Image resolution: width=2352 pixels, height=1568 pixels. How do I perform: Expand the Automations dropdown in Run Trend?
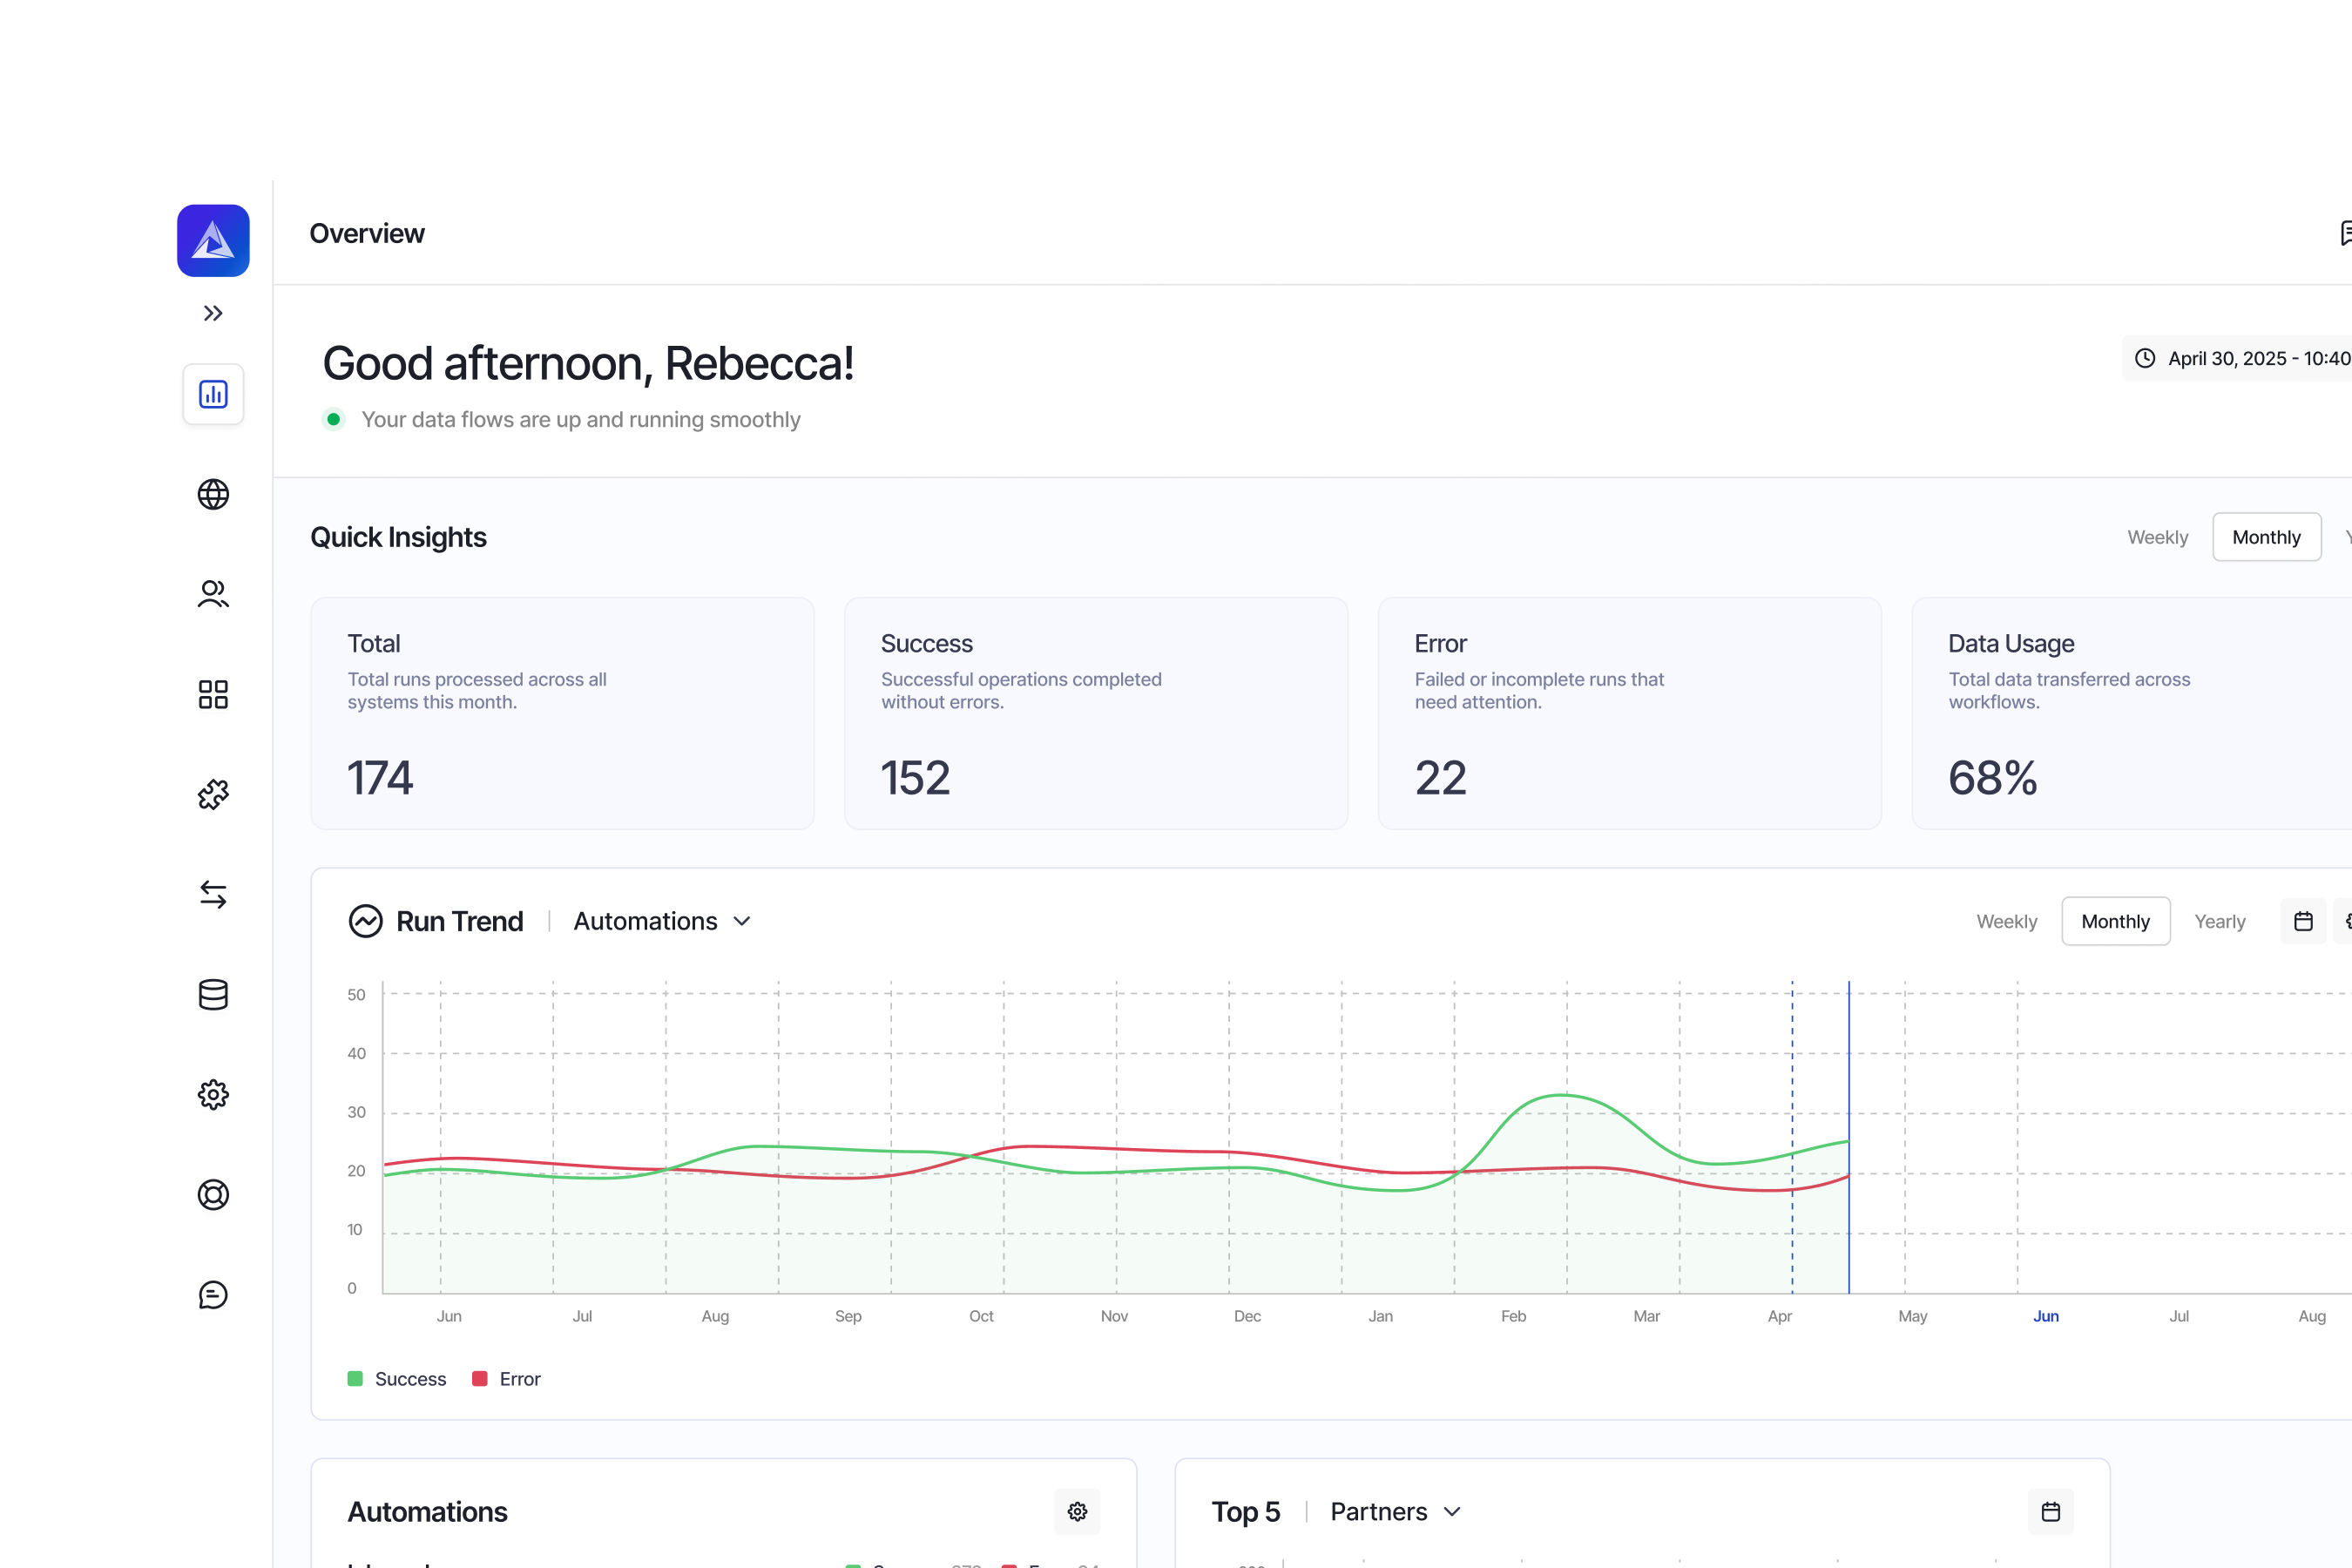[x=662, y=921]
